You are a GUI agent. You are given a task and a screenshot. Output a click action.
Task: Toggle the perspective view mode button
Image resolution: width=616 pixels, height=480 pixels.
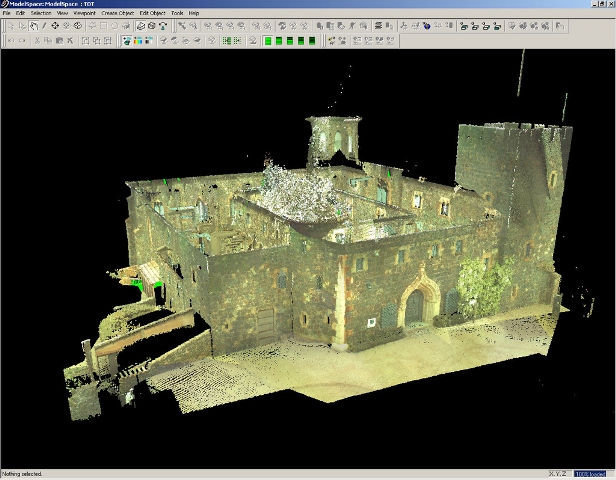tap(141, 26)
